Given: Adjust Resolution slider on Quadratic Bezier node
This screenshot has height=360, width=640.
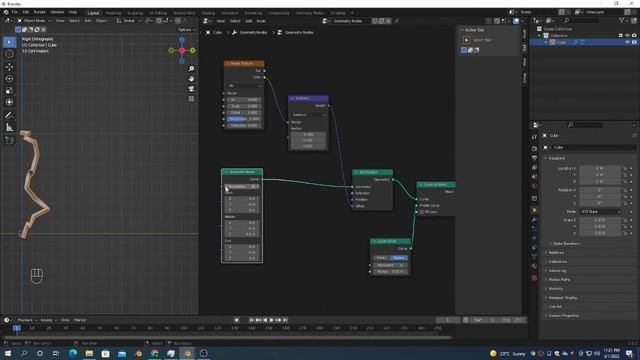Looking at the screenshot, I should 242,187.
